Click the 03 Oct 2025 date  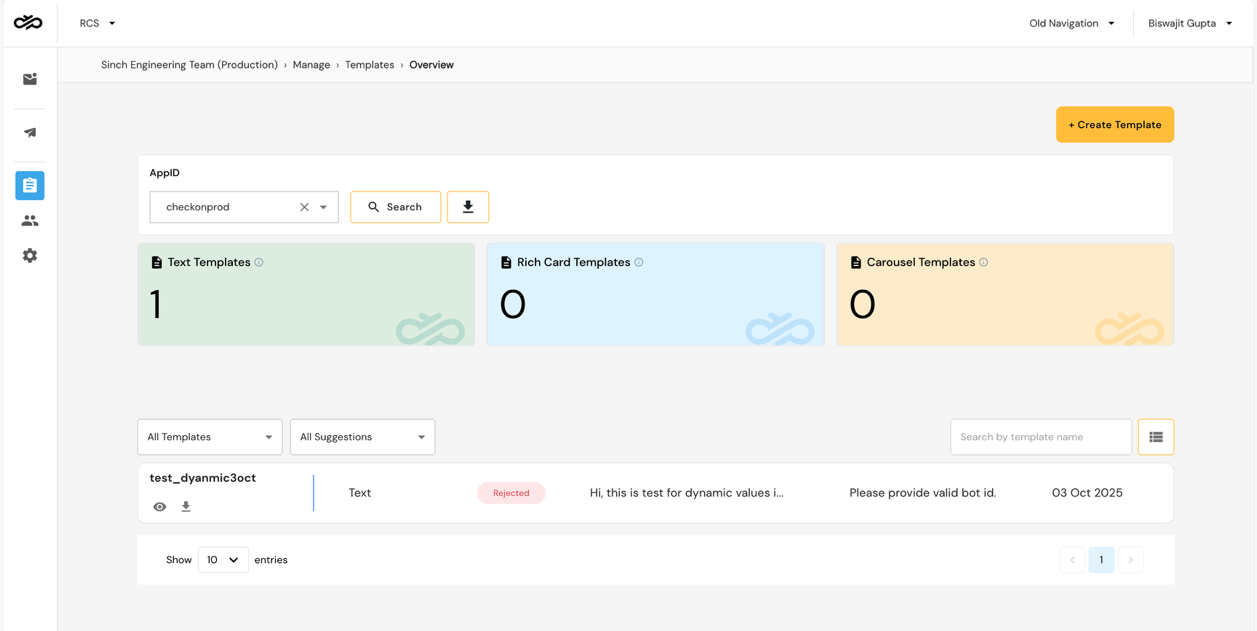(x=1087, y=493)
